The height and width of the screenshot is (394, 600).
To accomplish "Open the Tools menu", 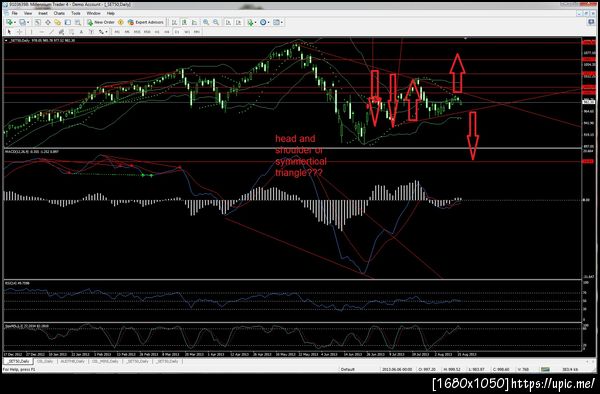I will pos(76,13).
